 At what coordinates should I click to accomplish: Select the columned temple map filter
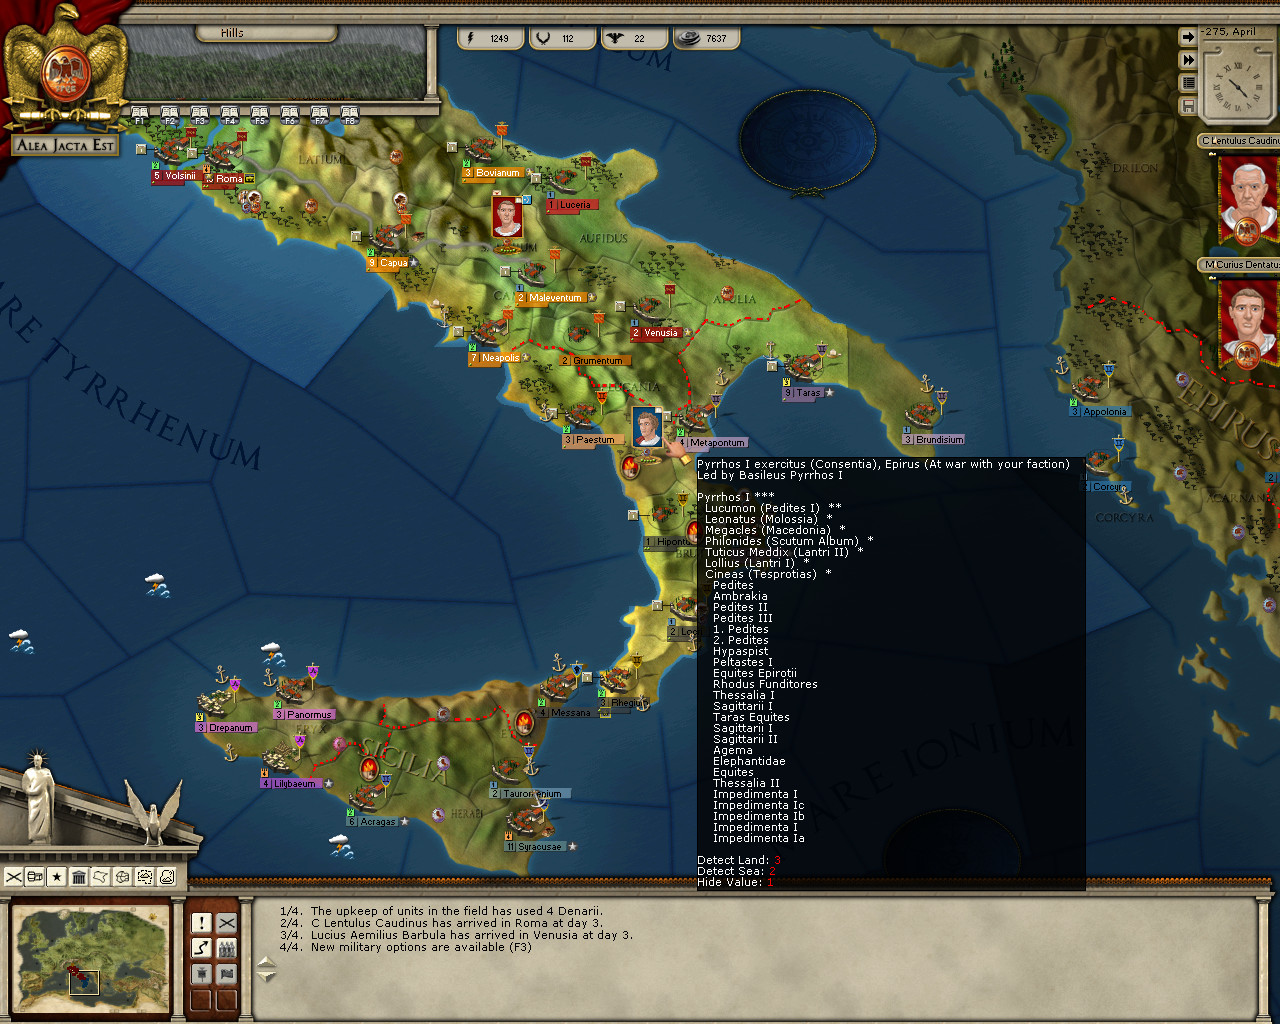pyautogui.click(x=79, y=877)
